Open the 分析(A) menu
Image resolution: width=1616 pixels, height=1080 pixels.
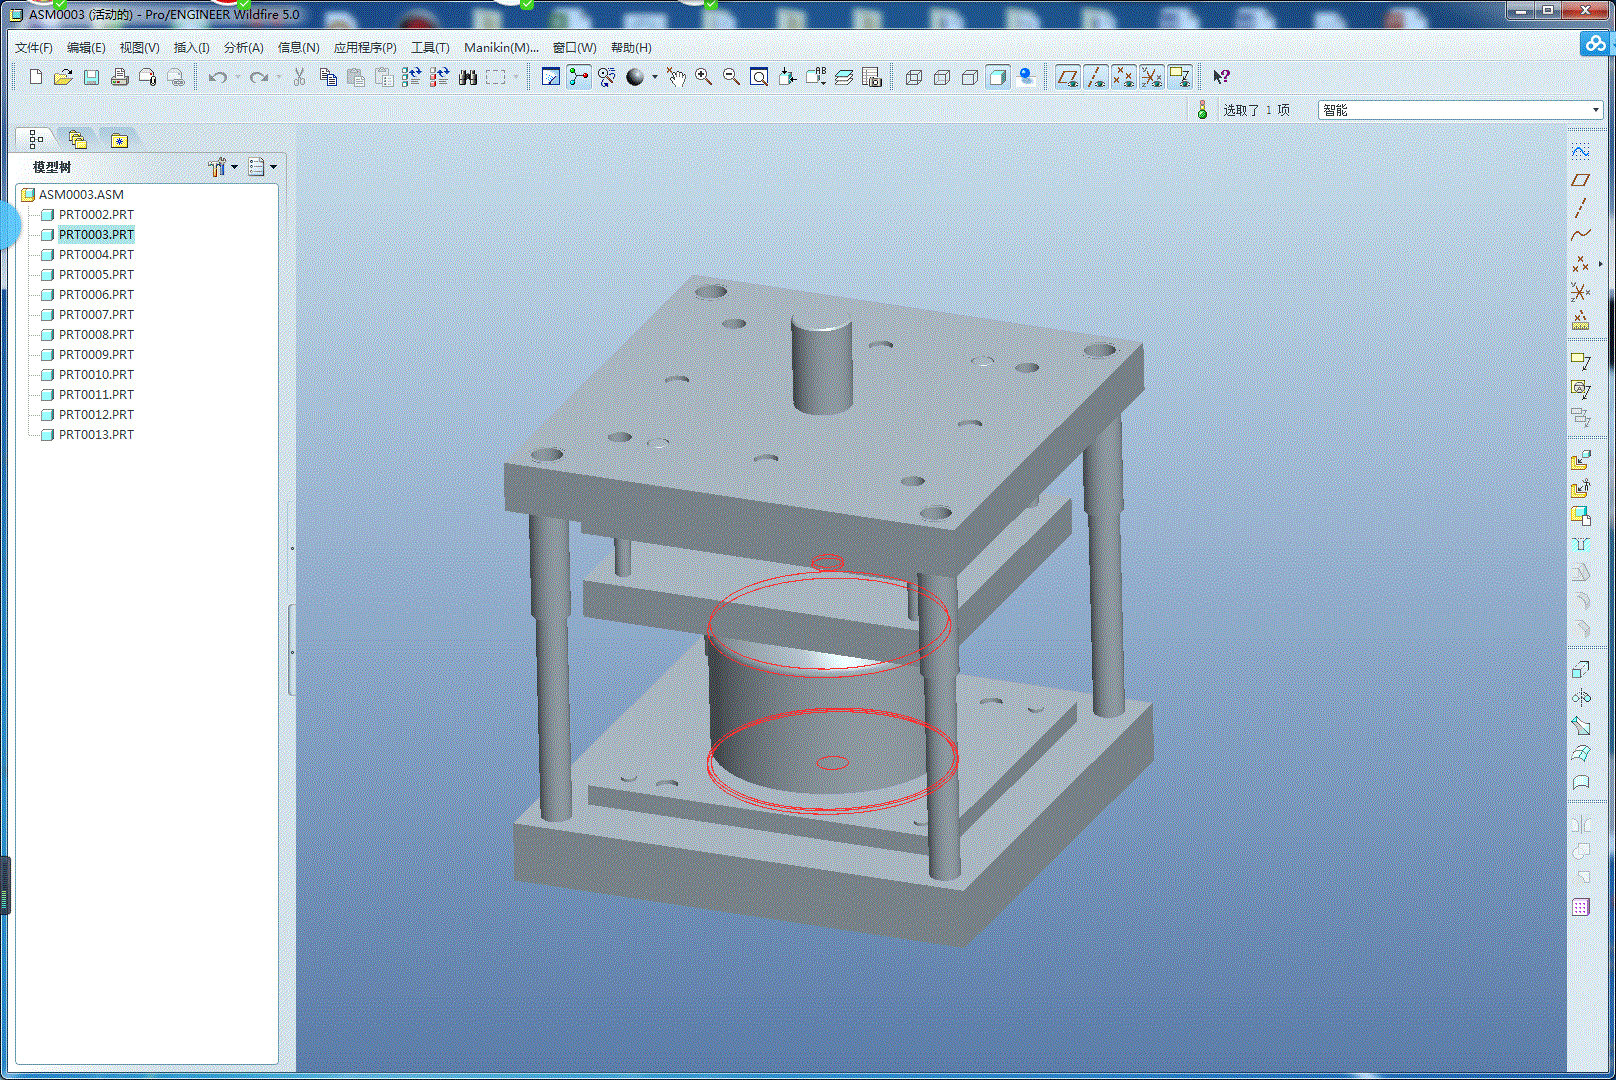[243, 47]
